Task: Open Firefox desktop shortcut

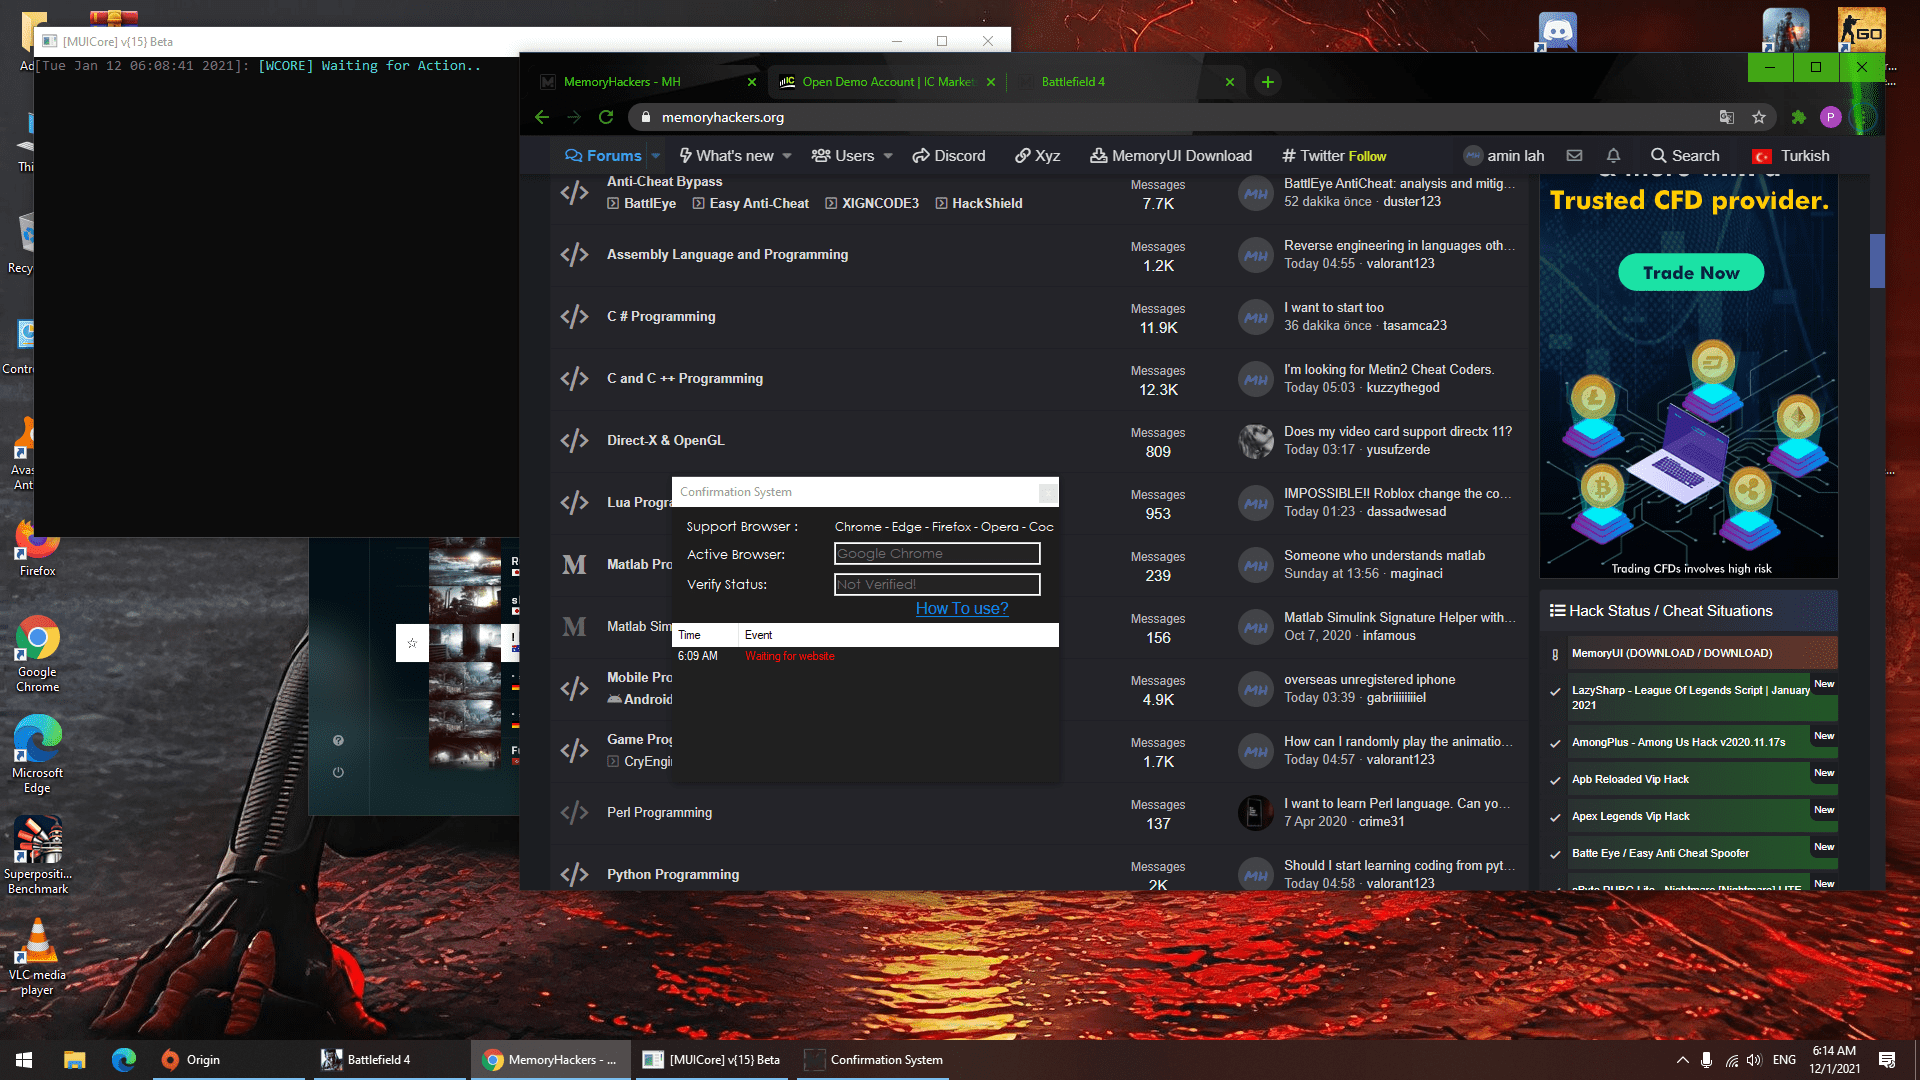Action: tap(38, 548)
